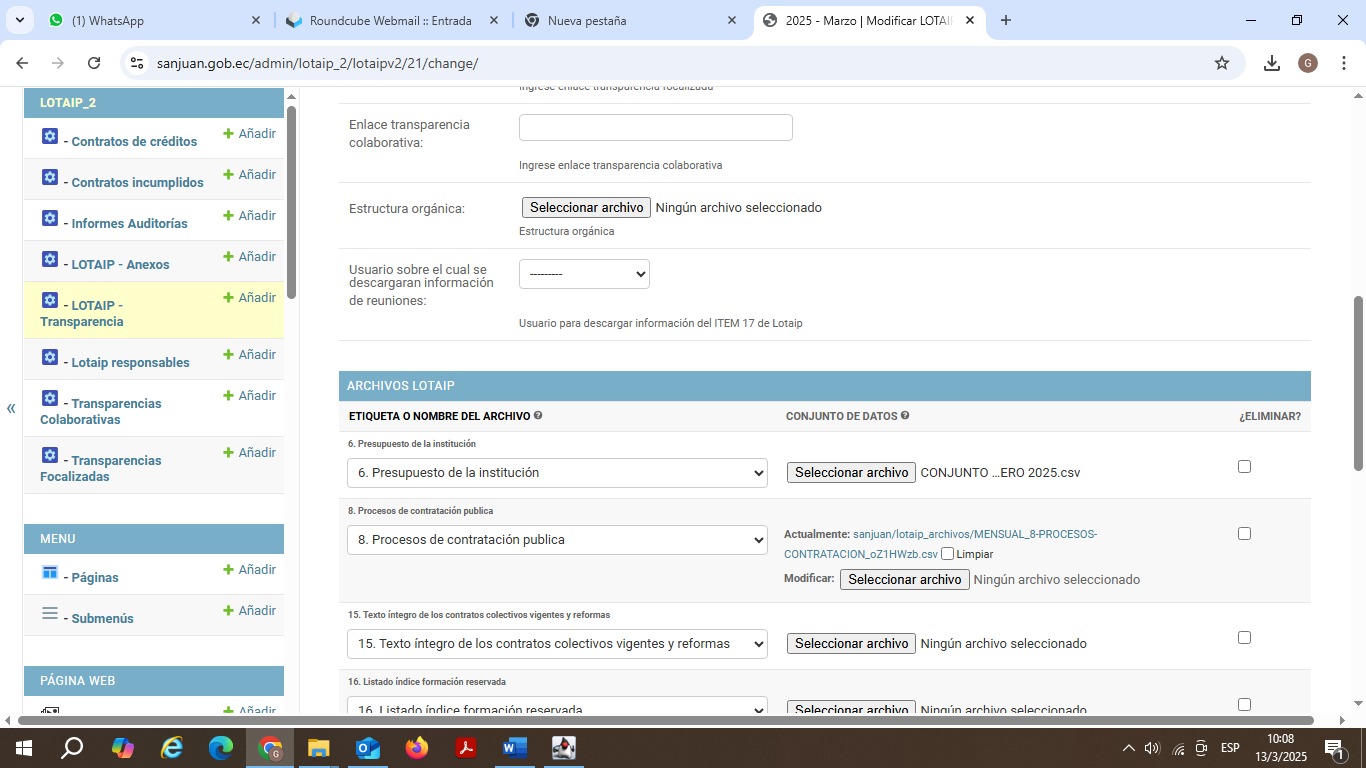Click the Páginas layout icon in the sidebar

(50, 572)
